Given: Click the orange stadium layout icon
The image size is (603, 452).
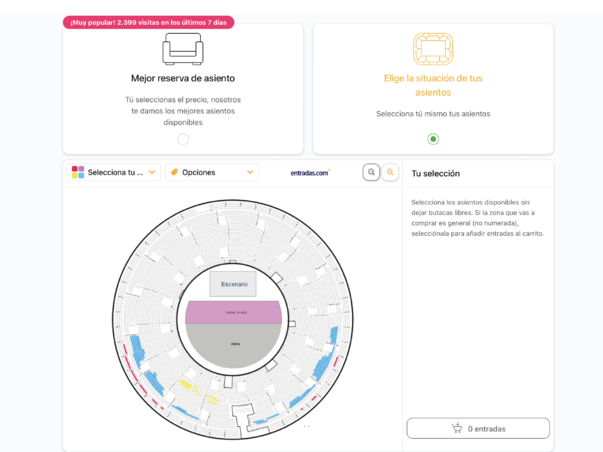Looking at the screenshot, I should coord(433,49).
